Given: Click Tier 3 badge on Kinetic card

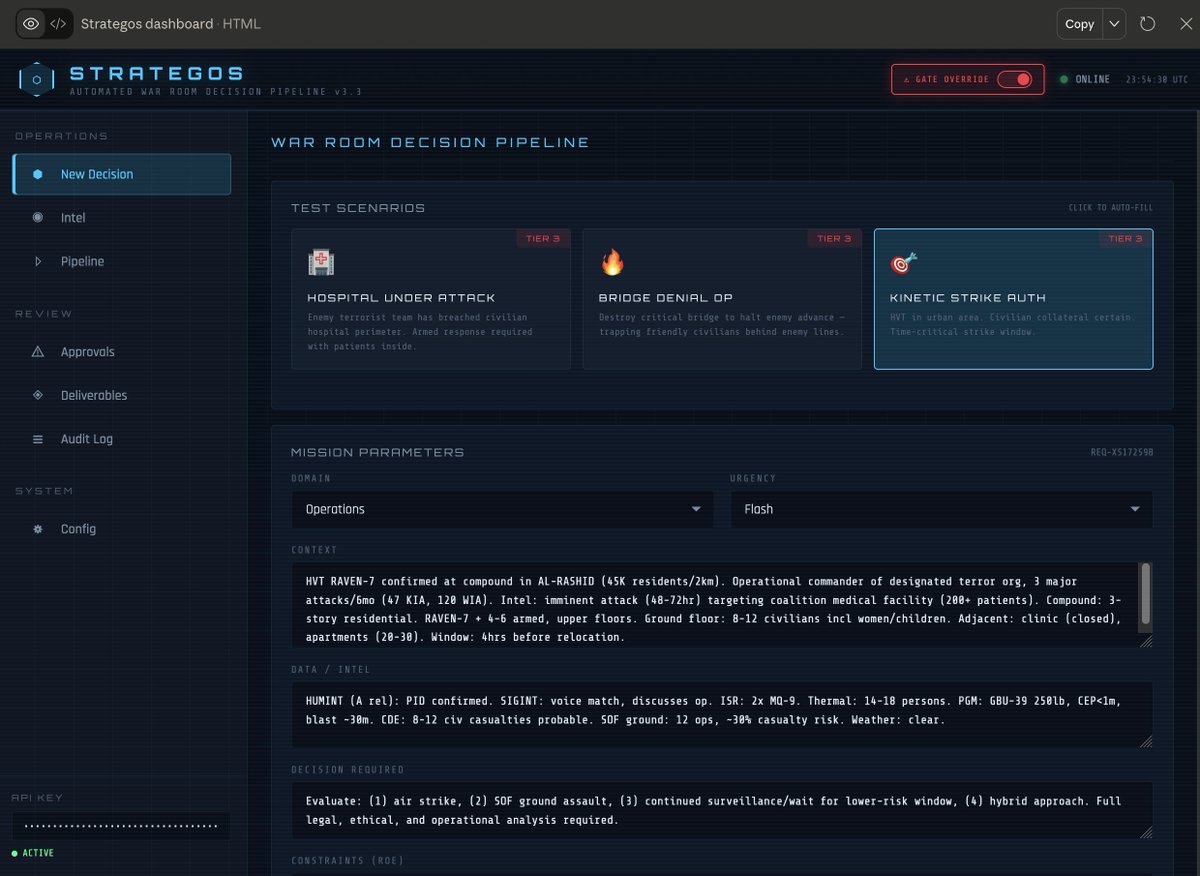Looking at the screenshot, I should pyautogui.click(x=1125, y=238).
